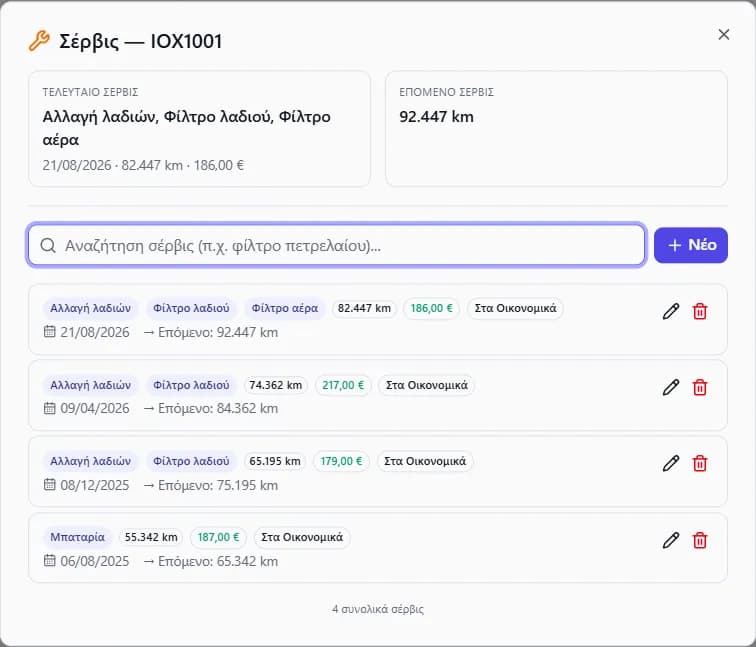The width and height of the screenshot is (756, 647).
Task: Edit the Μπαταρία service entry
Action: (671, 540)
